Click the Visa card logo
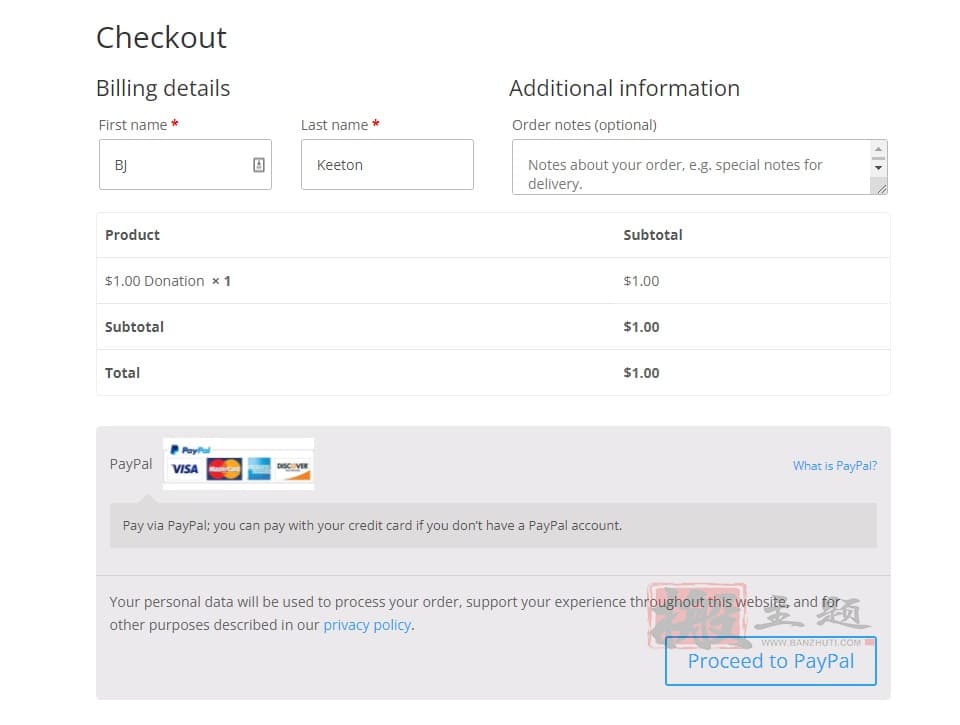 tap(184, 469)
